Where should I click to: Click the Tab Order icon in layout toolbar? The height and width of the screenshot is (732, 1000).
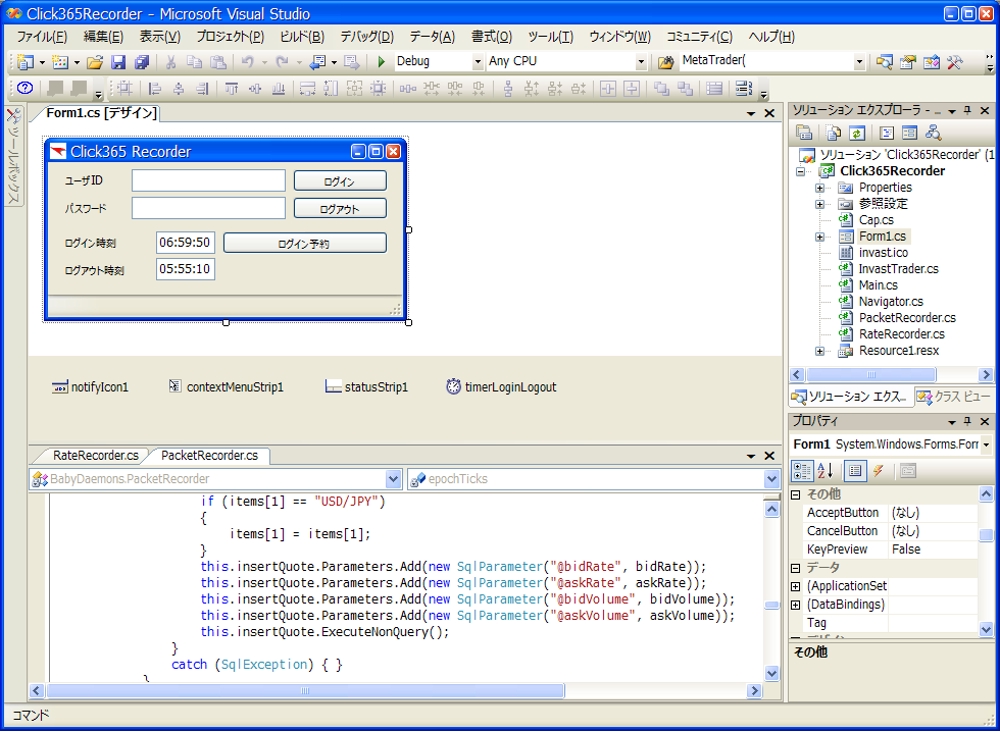[x=742, y=88]
